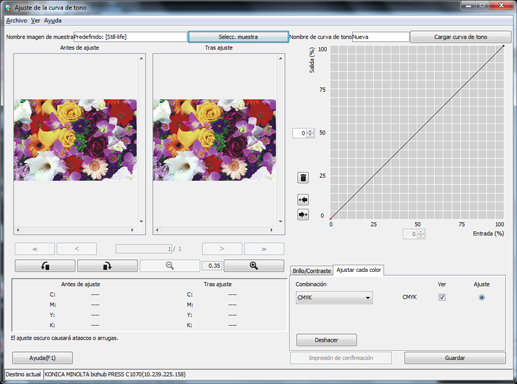This screenshot has height=384, width=517.
Task: Select the CMYK Ajuste radio button
Action: point(481,297)
